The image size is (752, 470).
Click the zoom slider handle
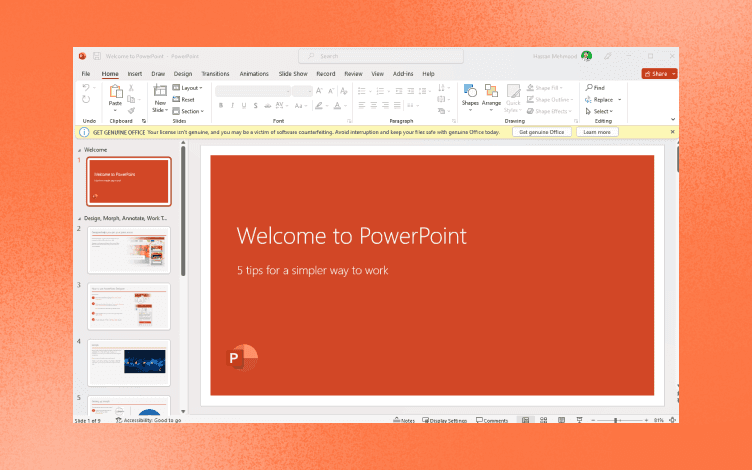[615, 420]
